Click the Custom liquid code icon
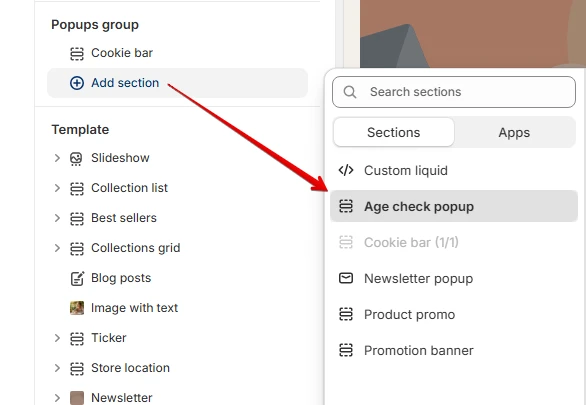 [x=346, y=170]
